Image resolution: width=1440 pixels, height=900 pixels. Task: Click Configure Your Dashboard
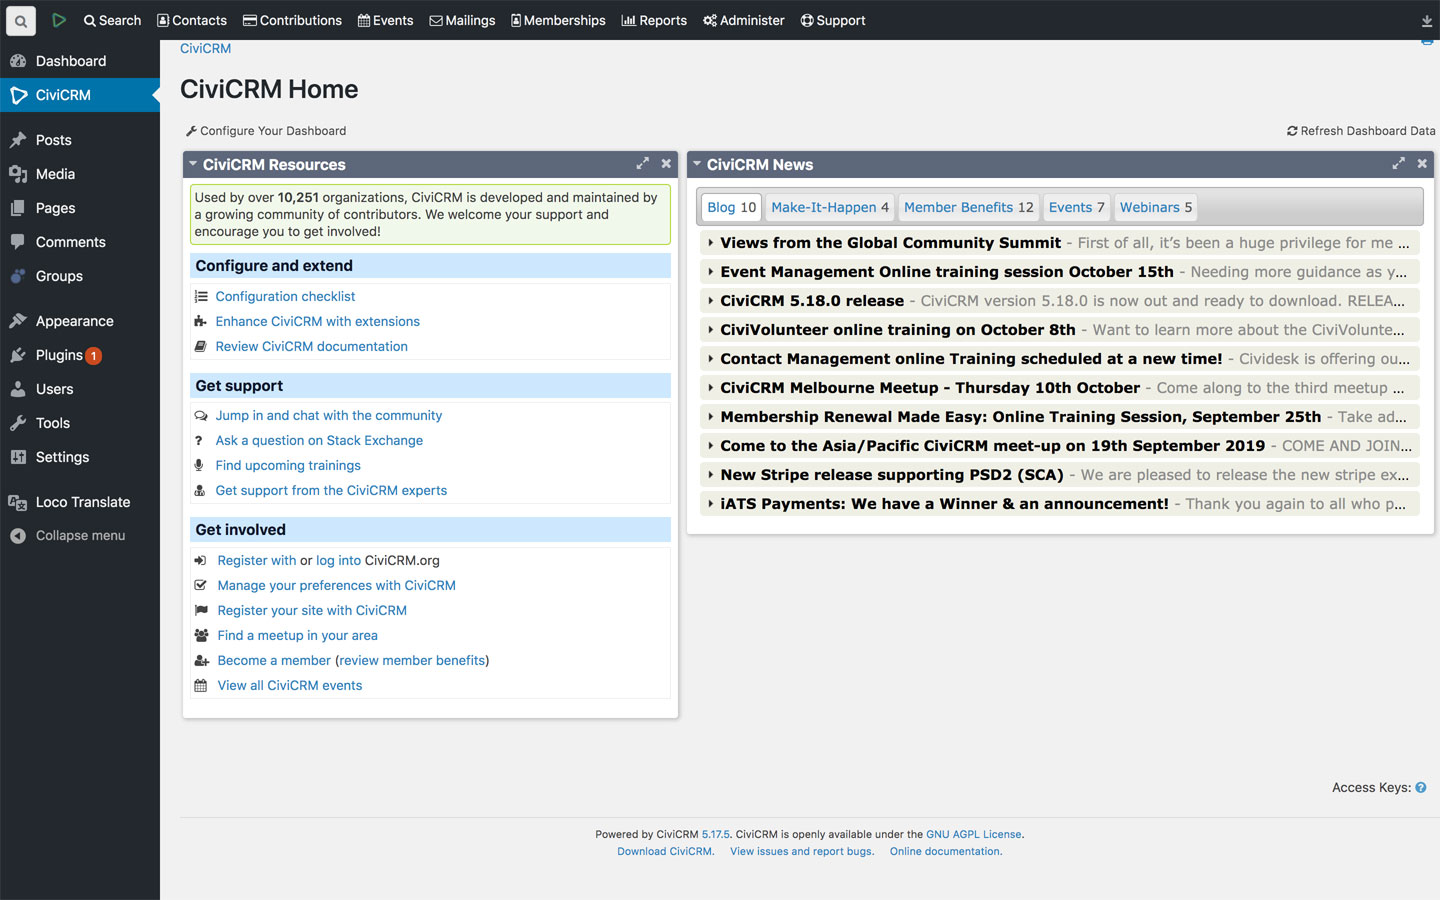pyautogui.click(x=266, y=131)
